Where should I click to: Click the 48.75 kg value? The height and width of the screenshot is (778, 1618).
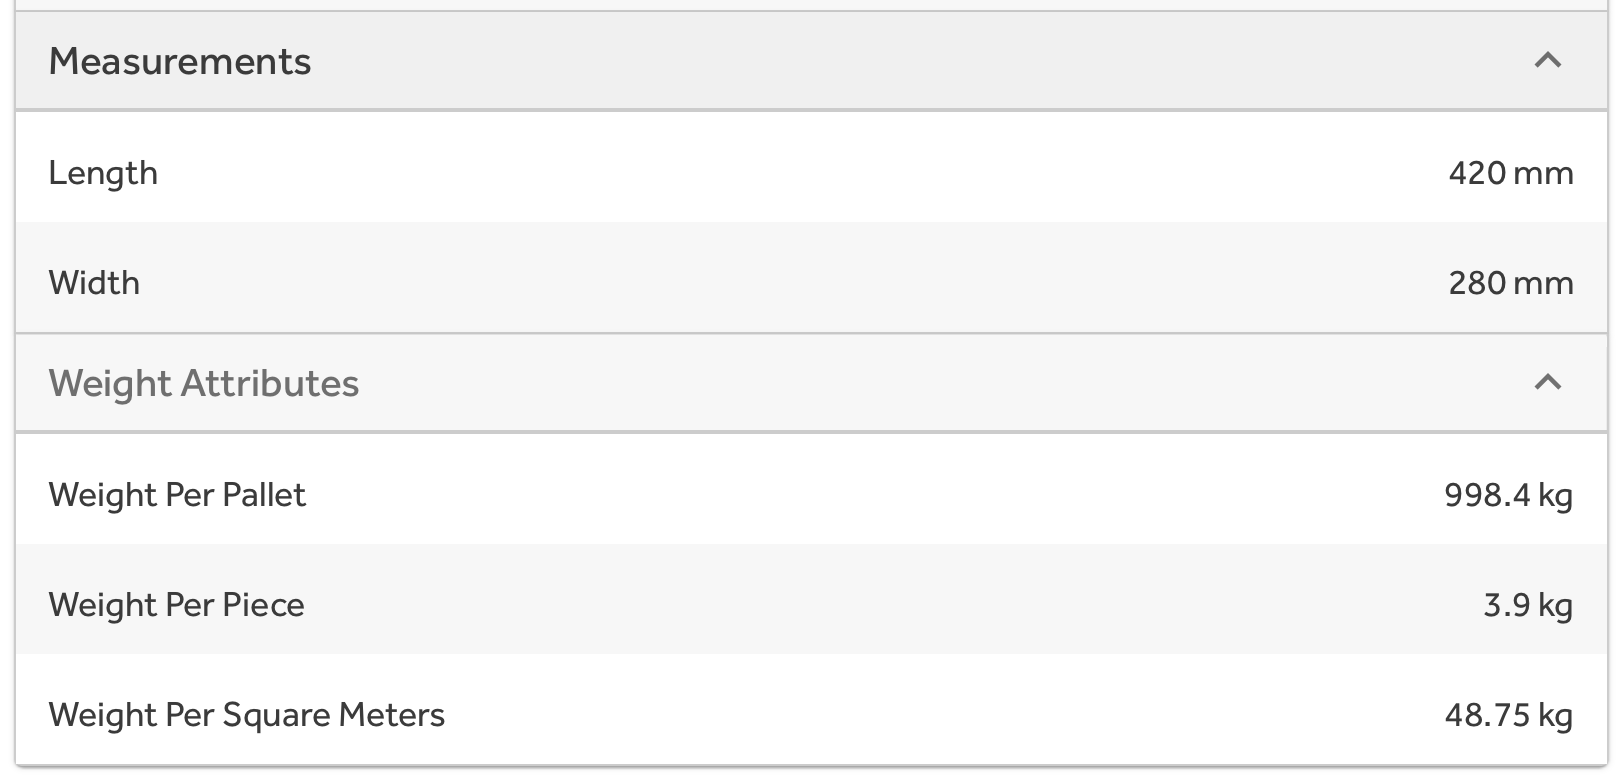[1508, 715]
